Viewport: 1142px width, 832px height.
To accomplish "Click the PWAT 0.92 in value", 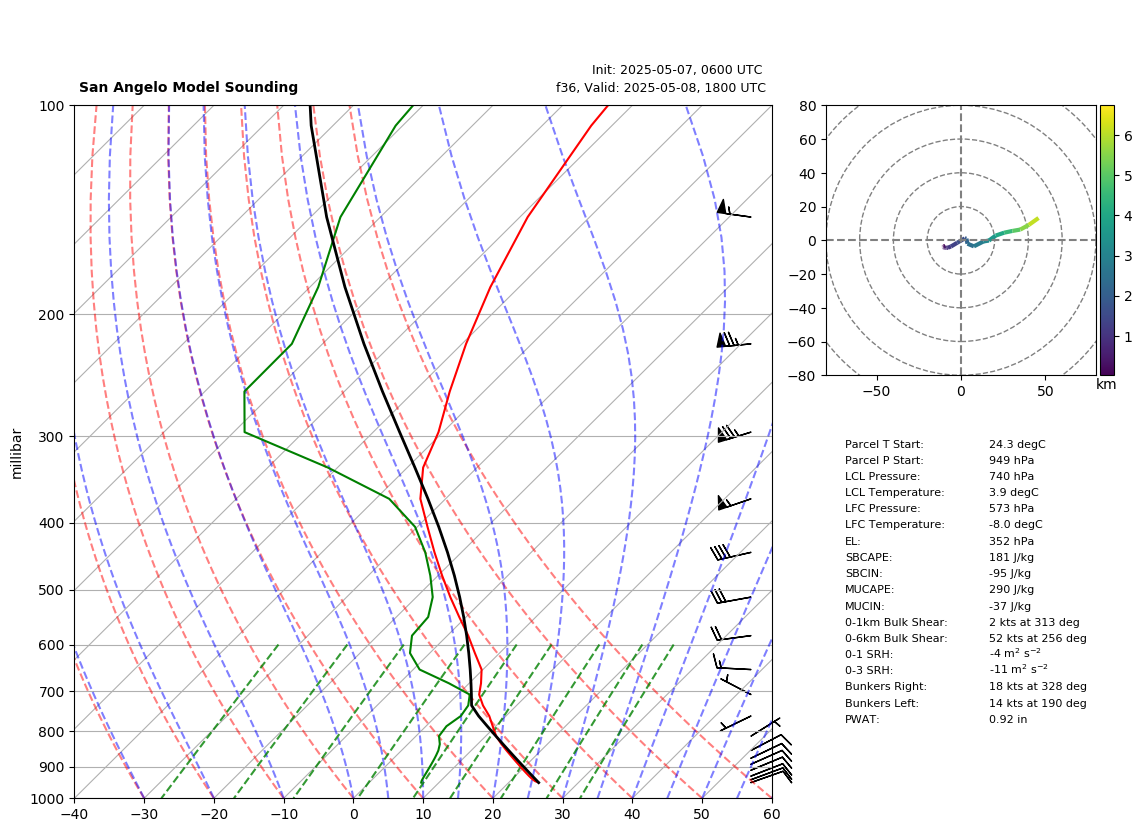I will point(1008,719).
